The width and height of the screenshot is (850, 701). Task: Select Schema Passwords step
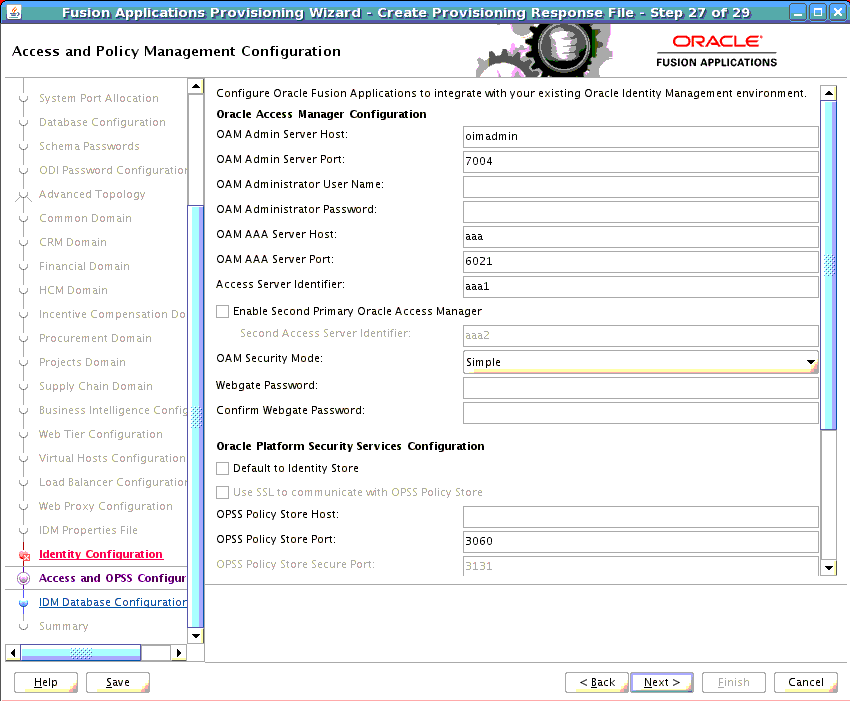coord(89,146)
